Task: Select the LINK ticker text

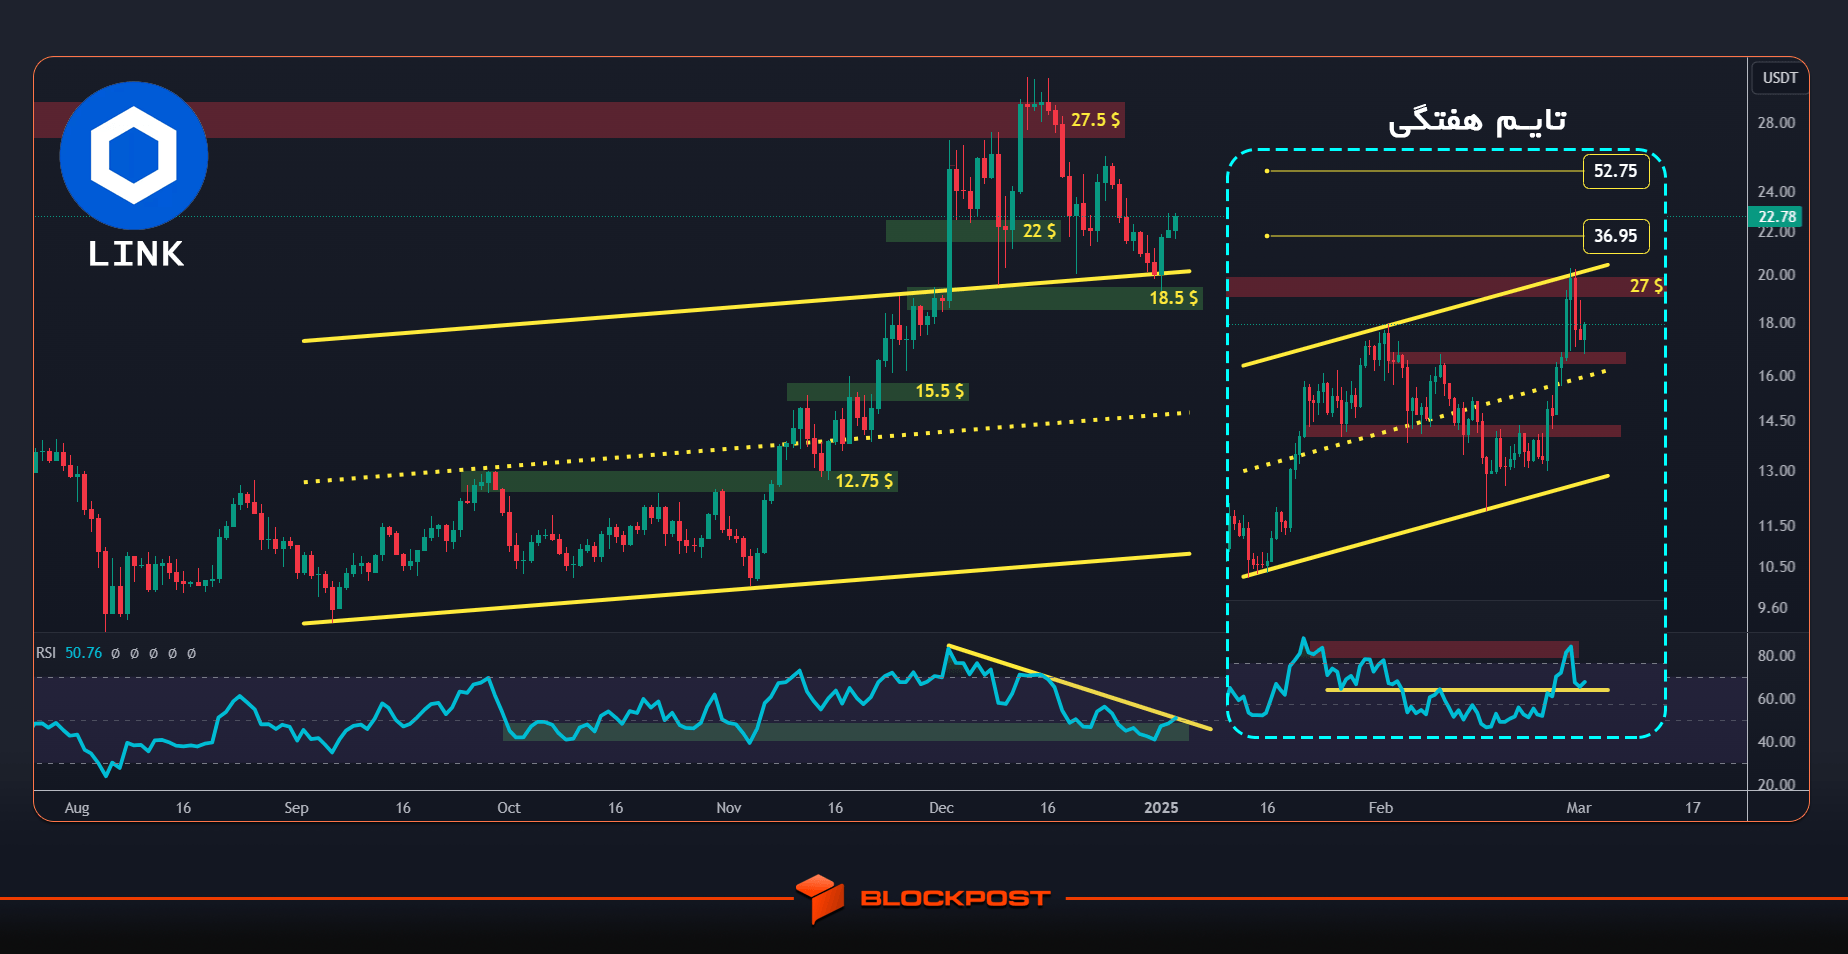Action: point(136,254)
